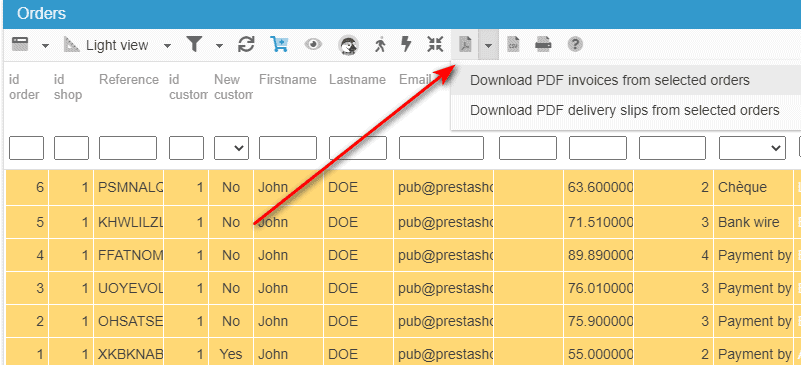Click the Firstname filter input field
The image size is (801, 365).
click(x=288, y=148)
